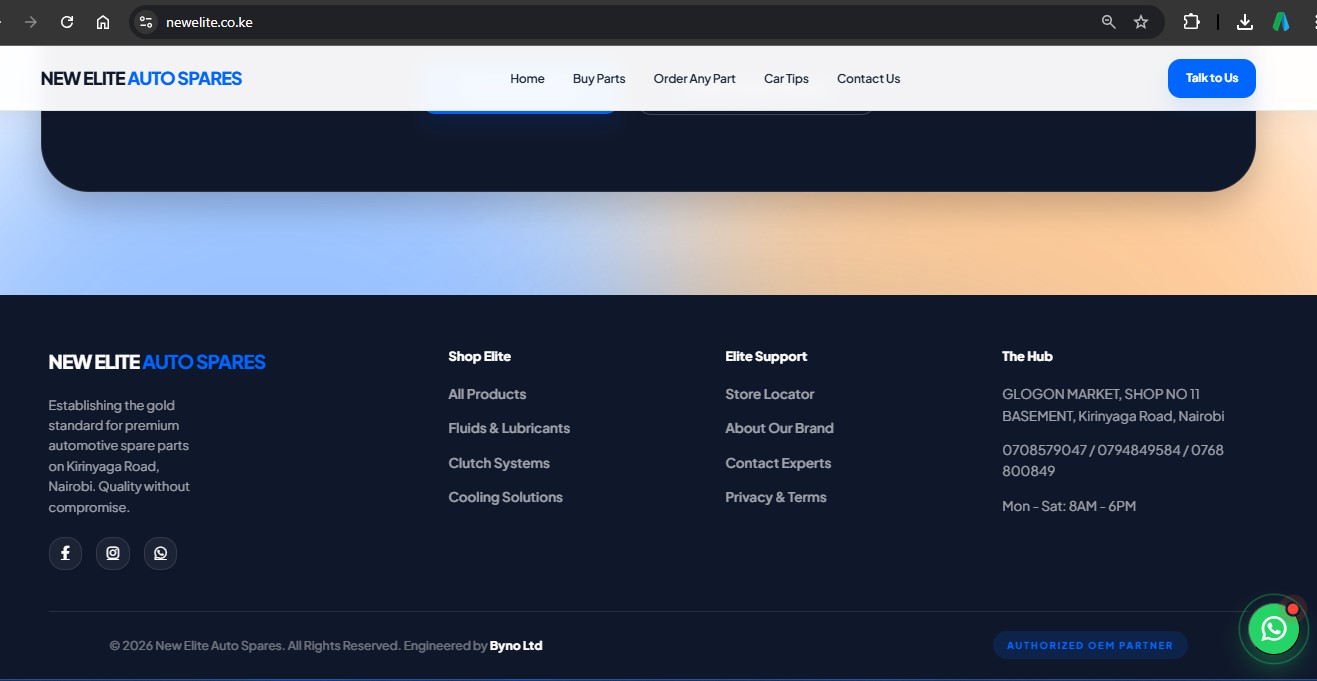1317x681 pixels.
Task: Click the Byno Ltd credit link
Action: 516,646
